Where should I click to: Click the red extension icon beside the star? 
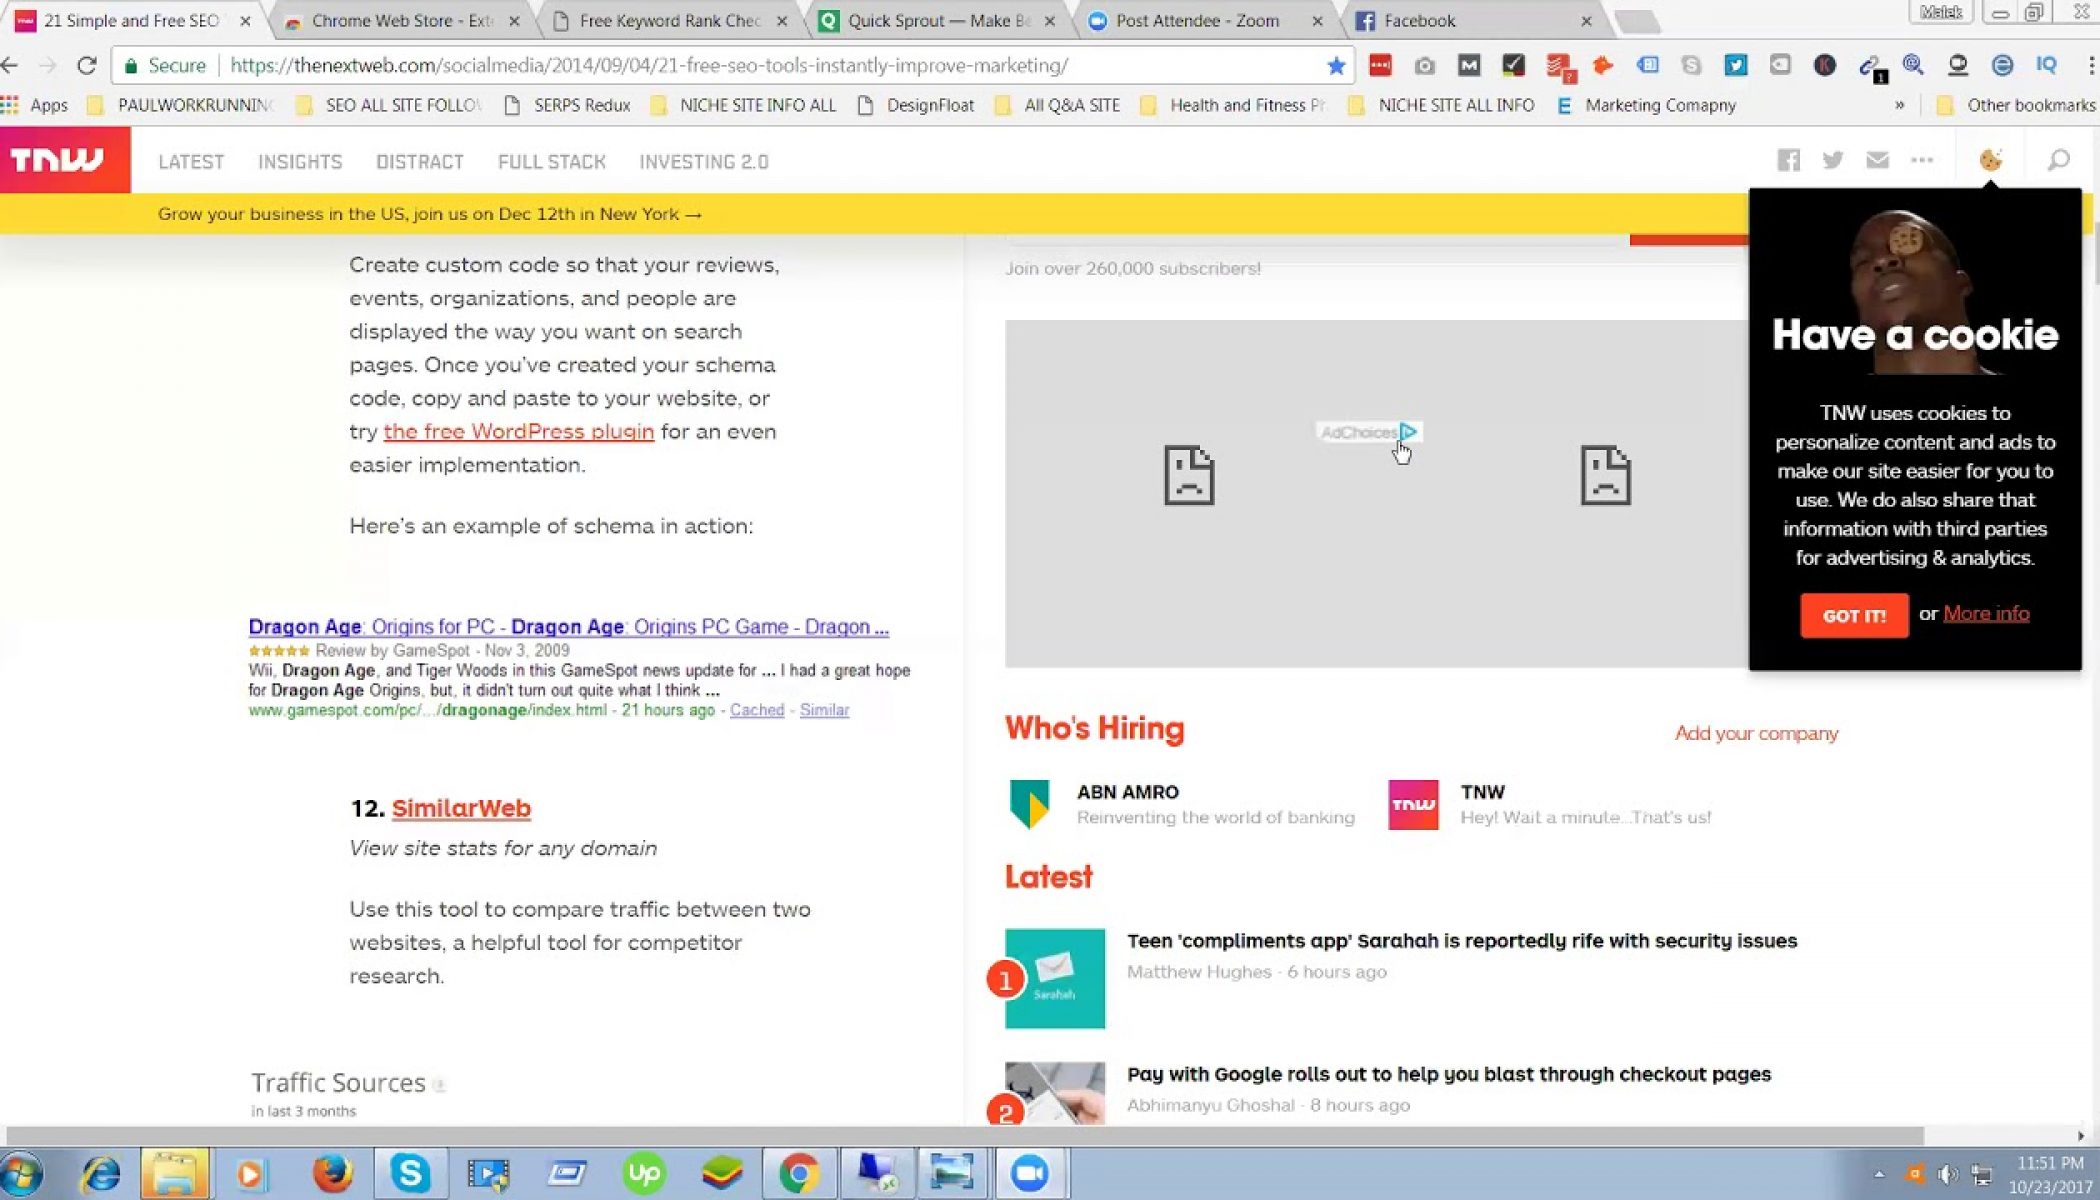click(x=1380, y=66)
